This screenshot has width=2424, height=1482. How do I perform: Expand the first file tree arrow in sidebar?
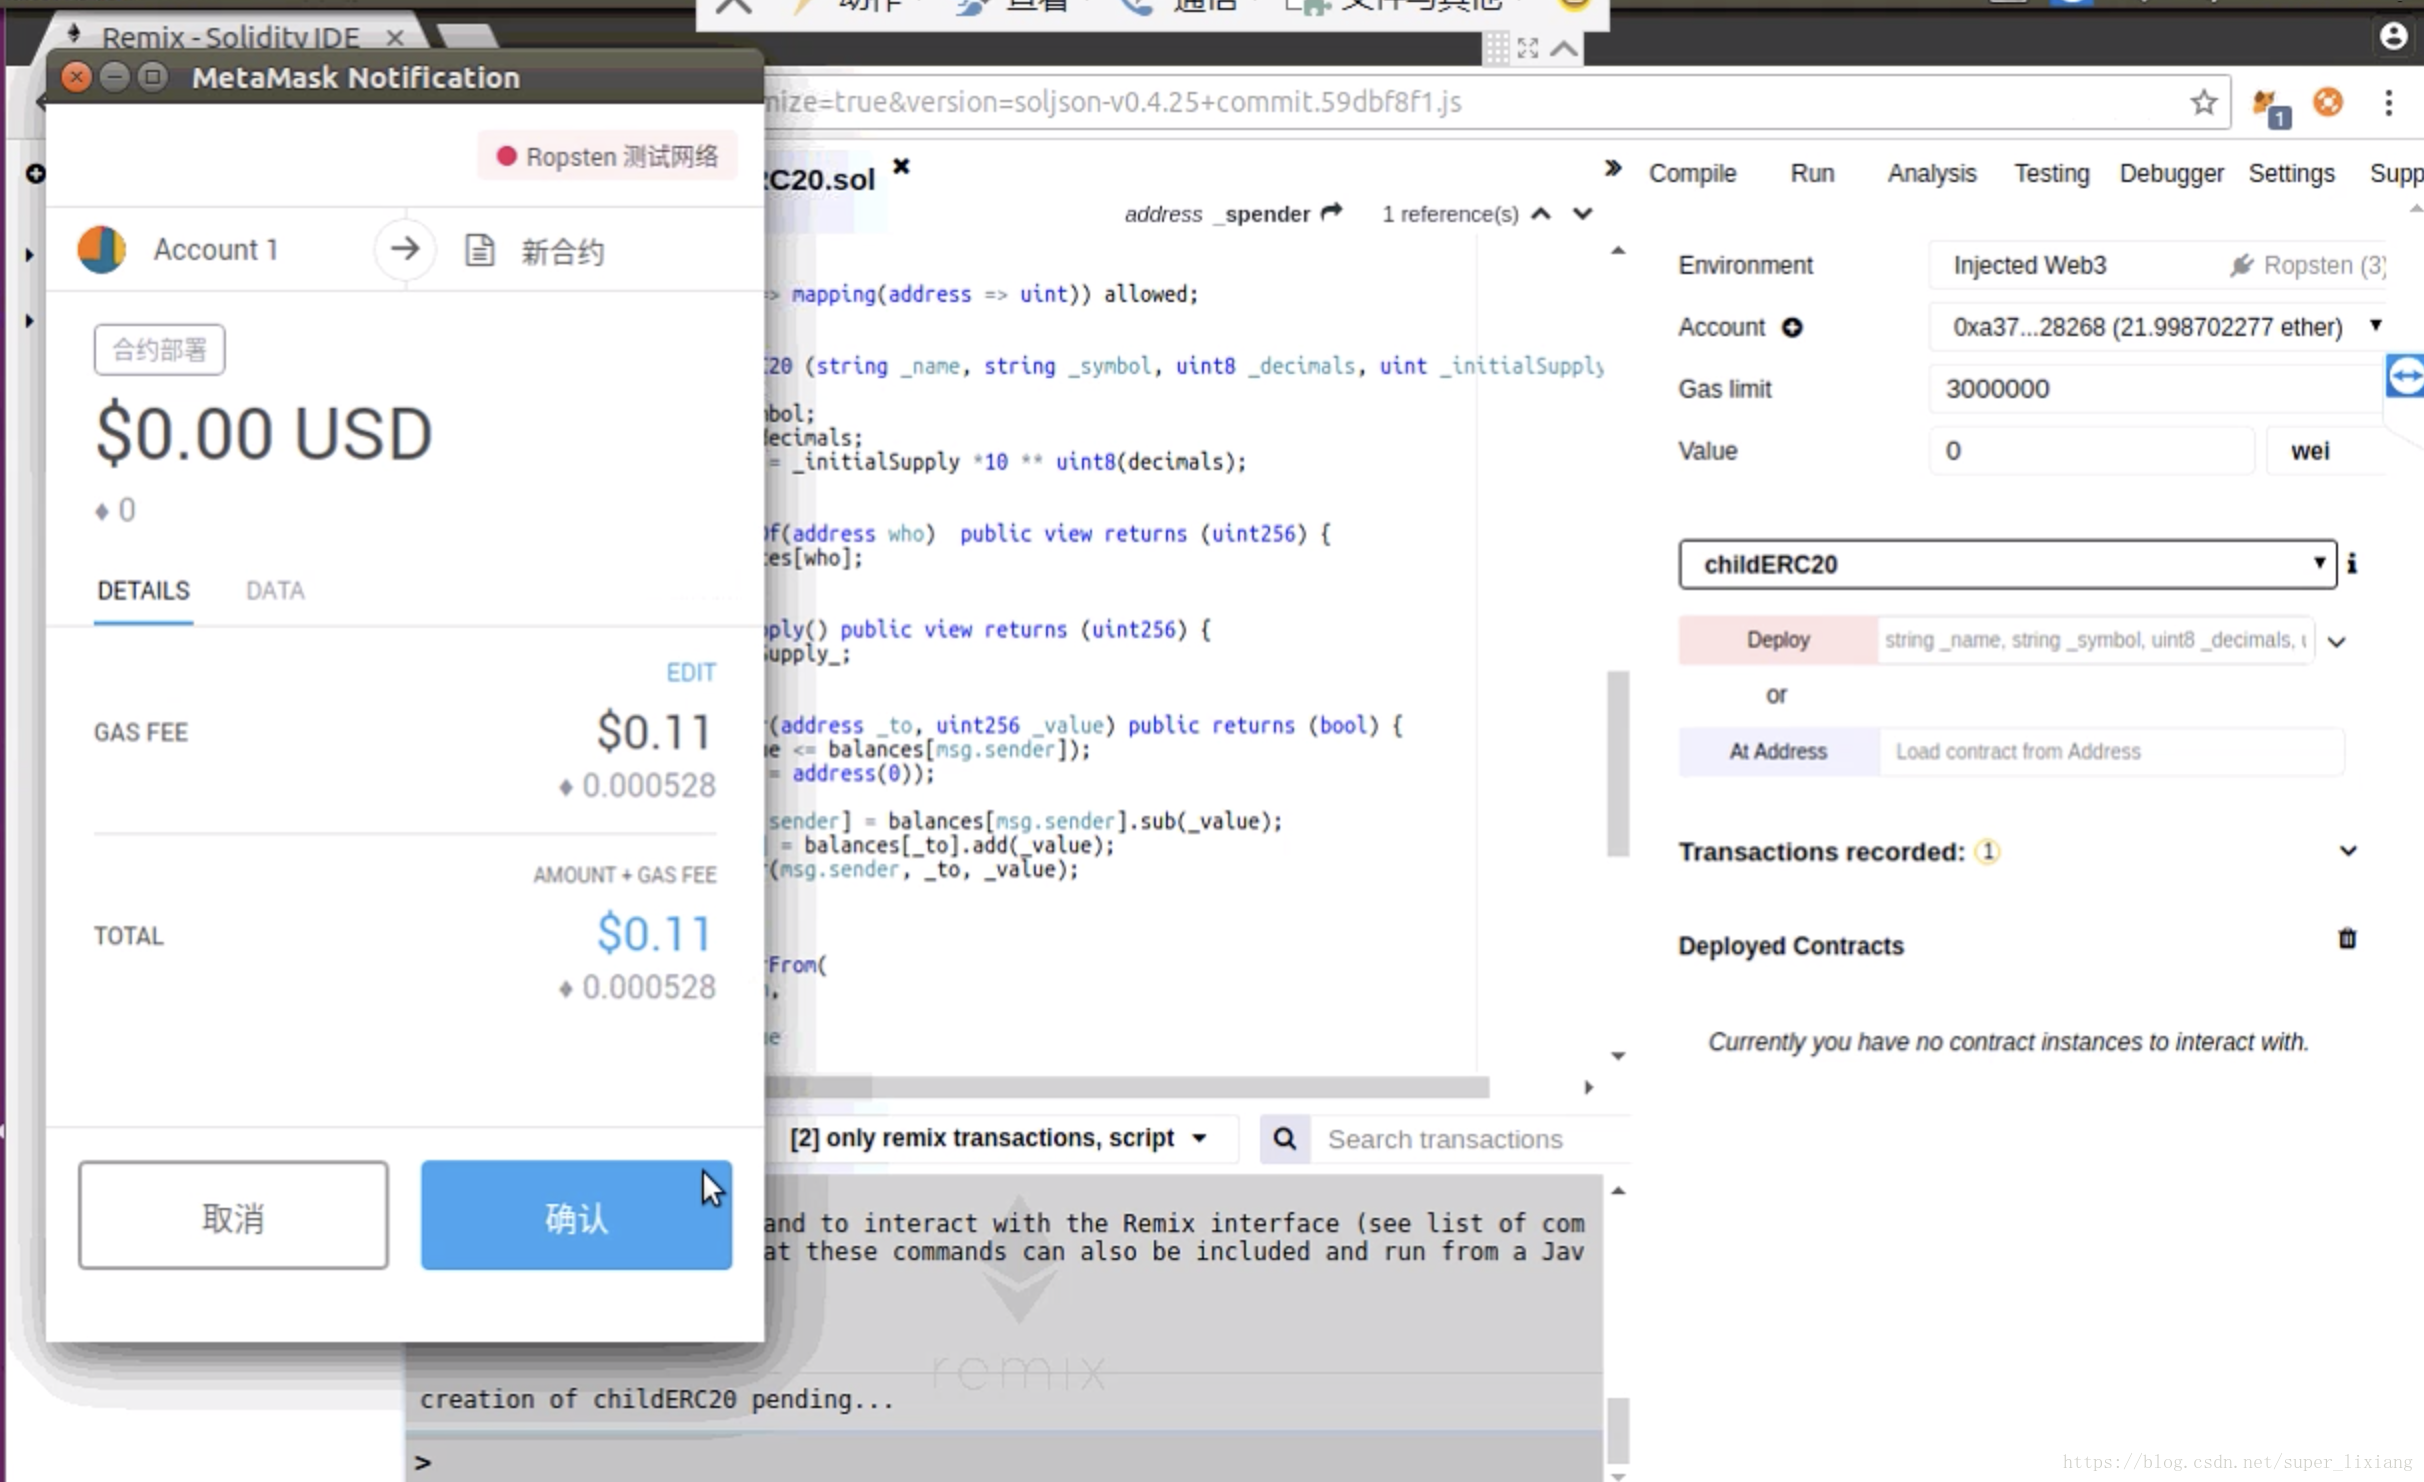pos(29,255)
